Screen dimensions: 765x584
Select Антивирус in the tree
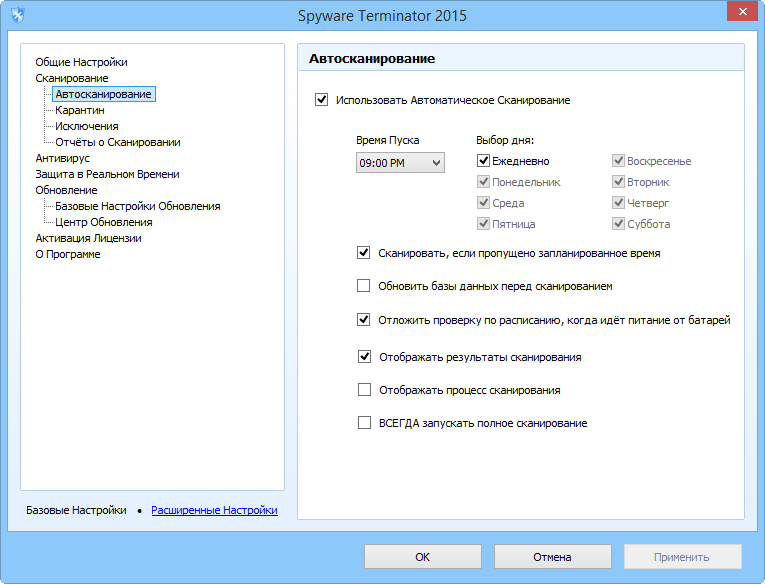(x=62, y=158)
